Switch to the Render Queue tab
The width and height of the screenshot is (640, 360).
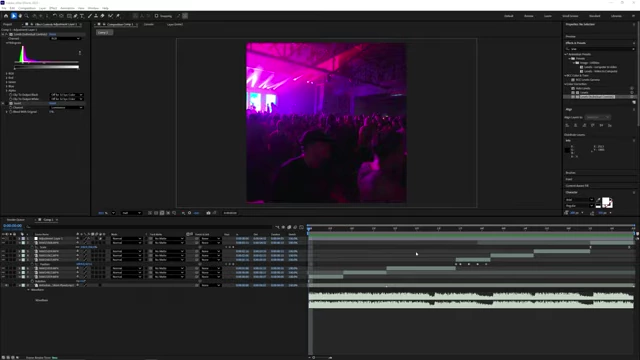tap(16, 220)
